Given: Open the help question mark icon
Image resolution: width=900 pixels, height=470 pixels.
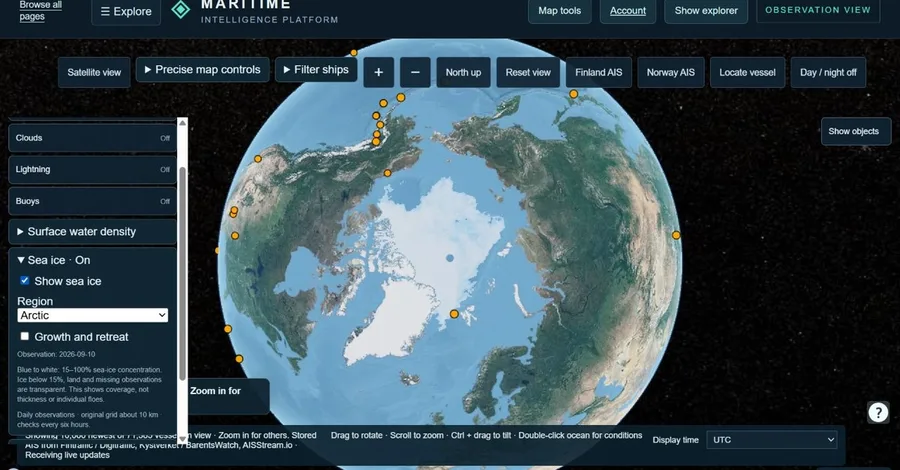Looking at the screenshot, I should [878, 412].
